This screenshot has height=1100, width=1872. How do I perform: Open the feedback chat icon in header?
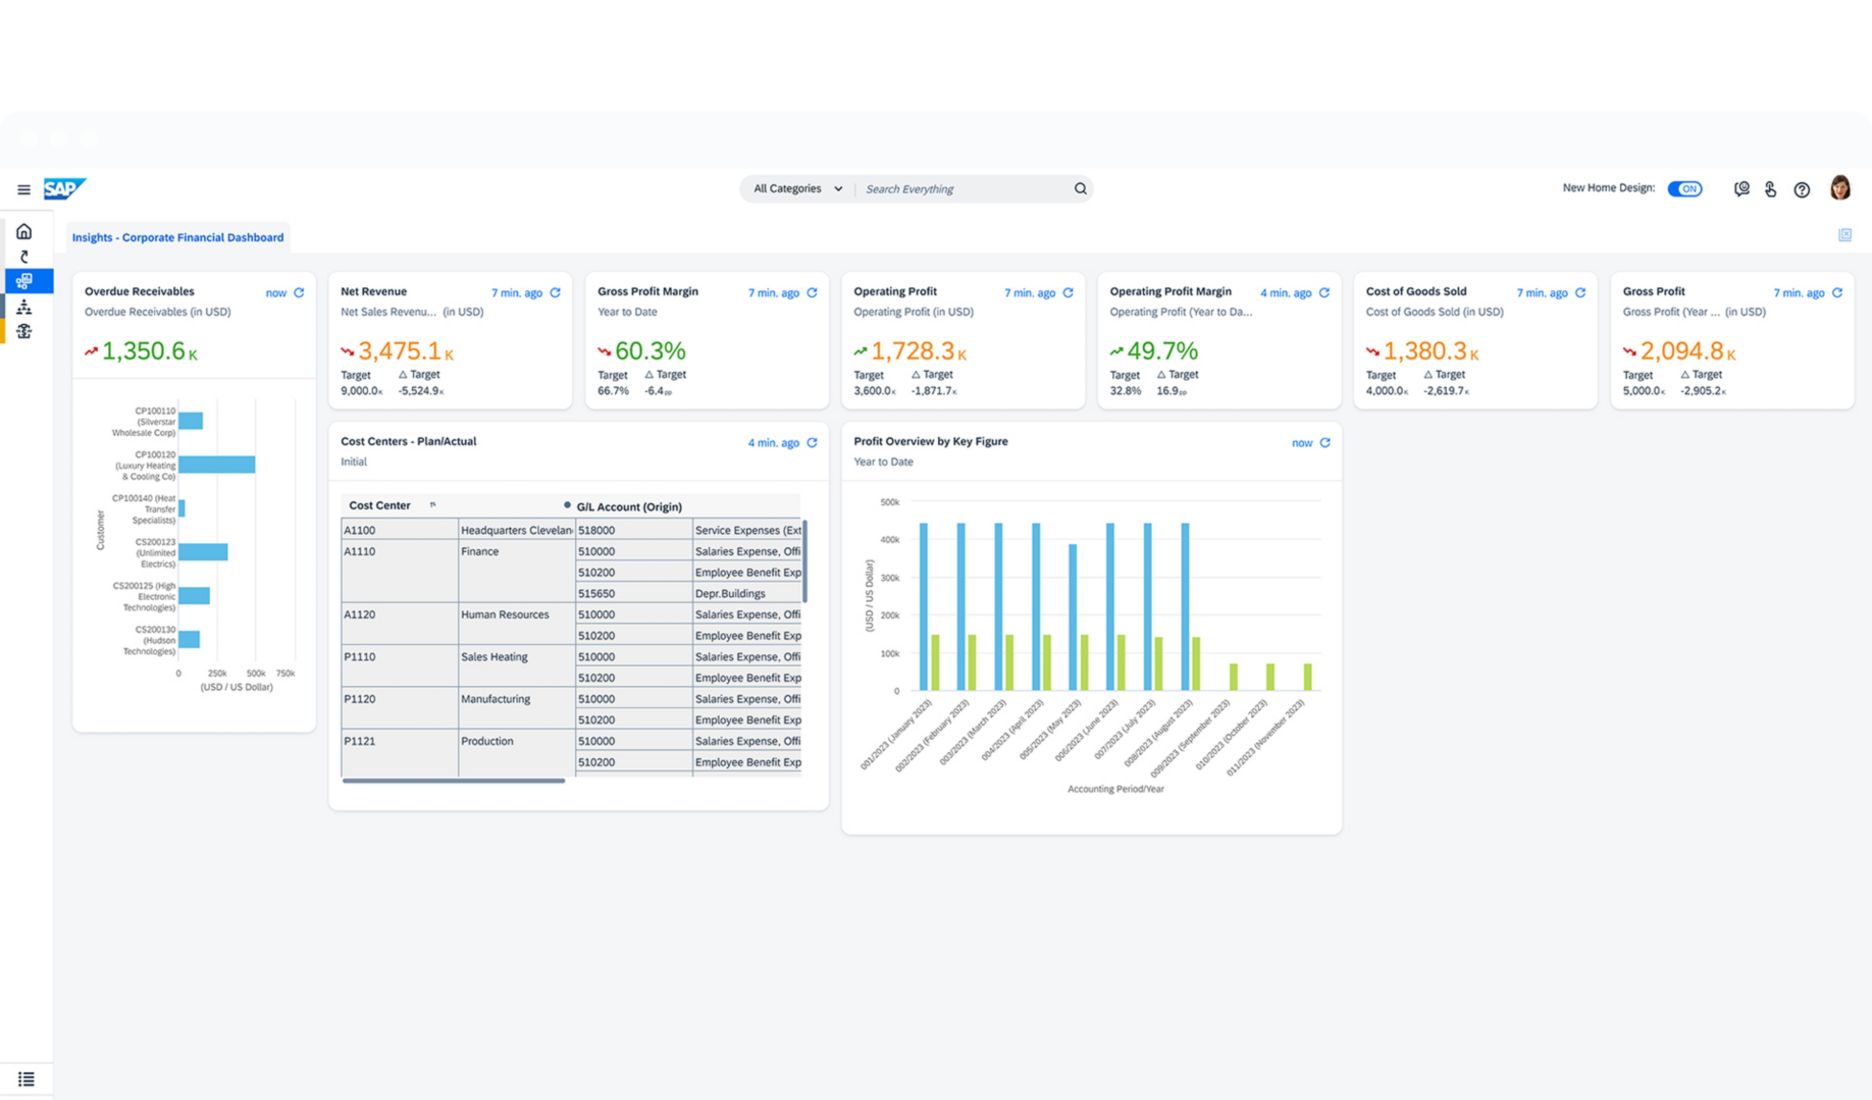click(x=1741, y=189)
